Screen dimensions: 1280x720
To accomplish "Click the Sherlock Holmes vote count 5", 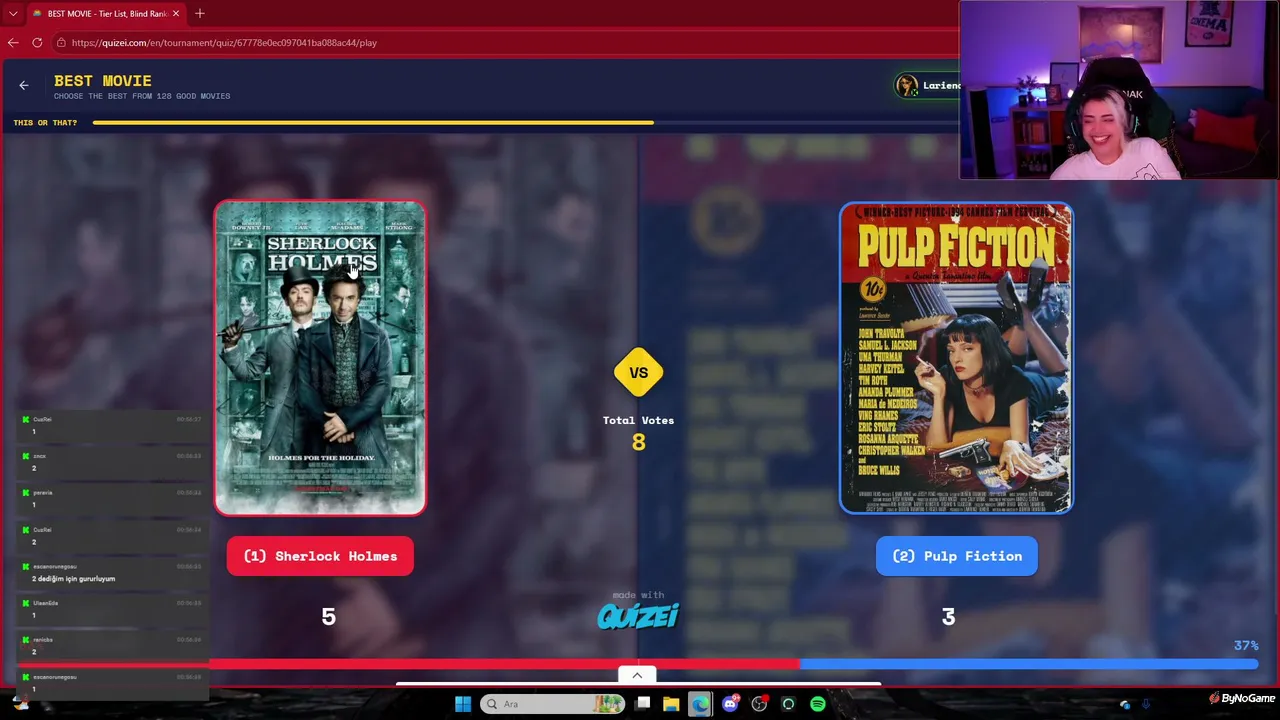I will pos(328,617).
